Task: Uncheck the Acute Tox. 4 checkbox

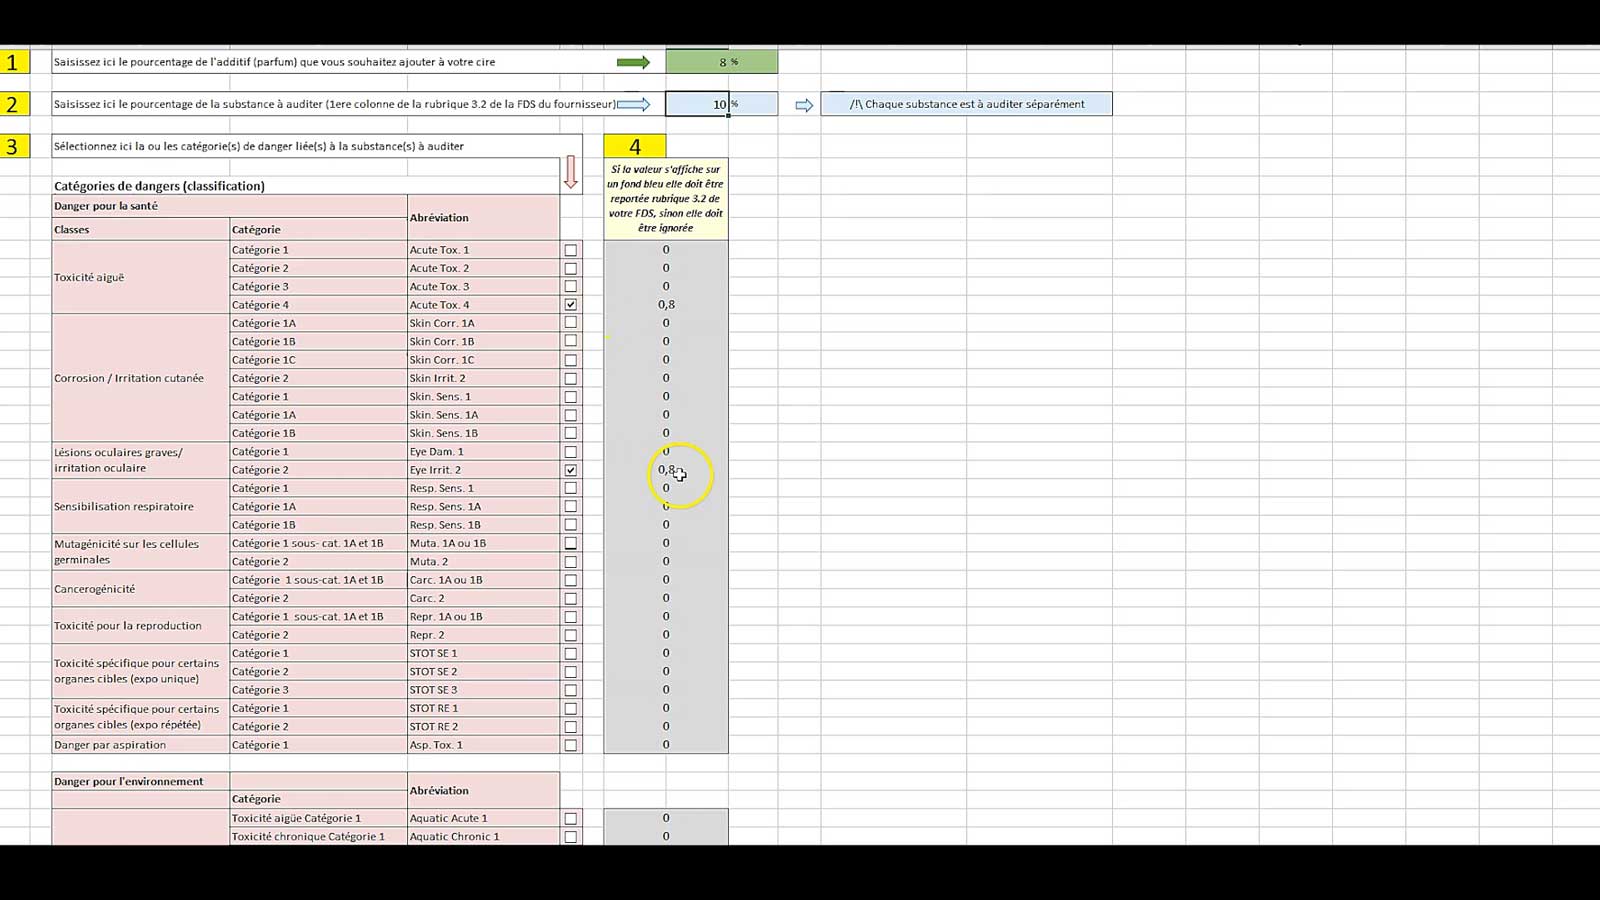Action: [x=571, y=305]
